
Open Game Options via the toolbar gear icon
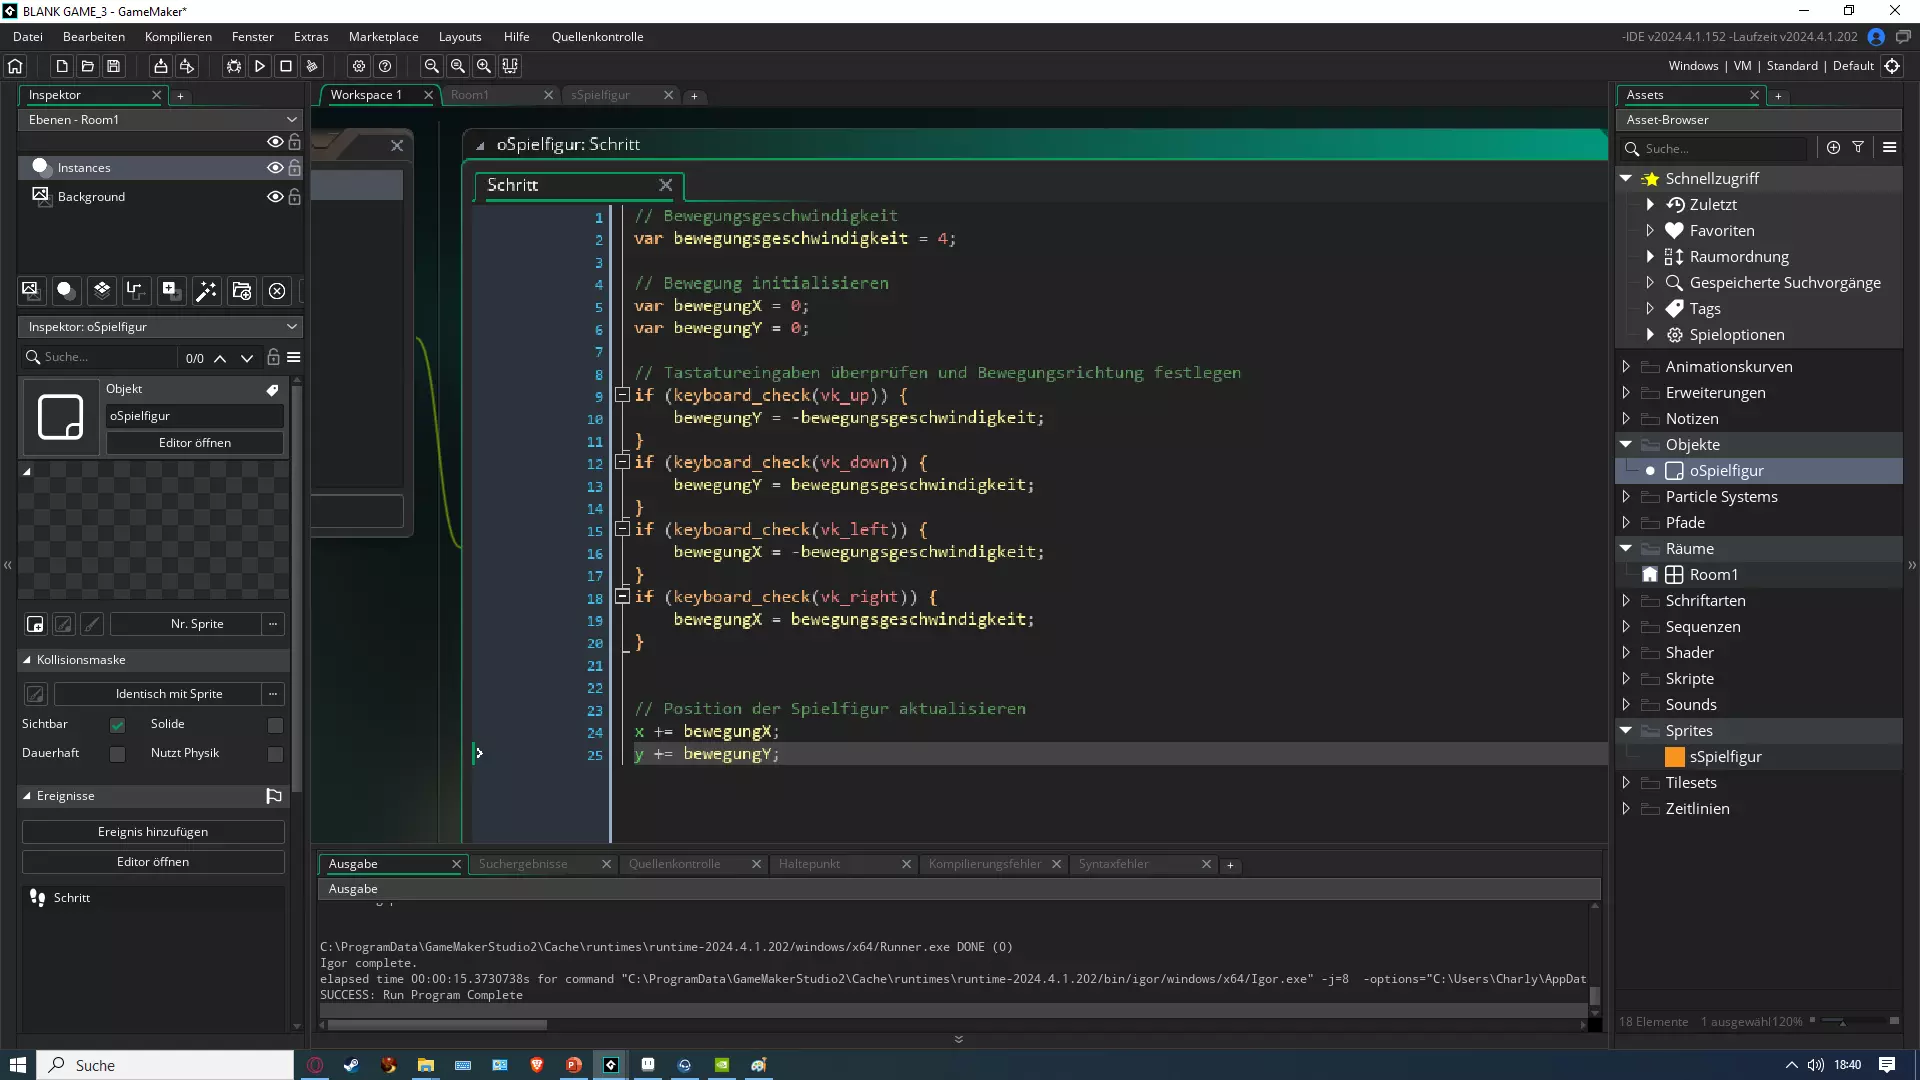[x=359, y=66]
